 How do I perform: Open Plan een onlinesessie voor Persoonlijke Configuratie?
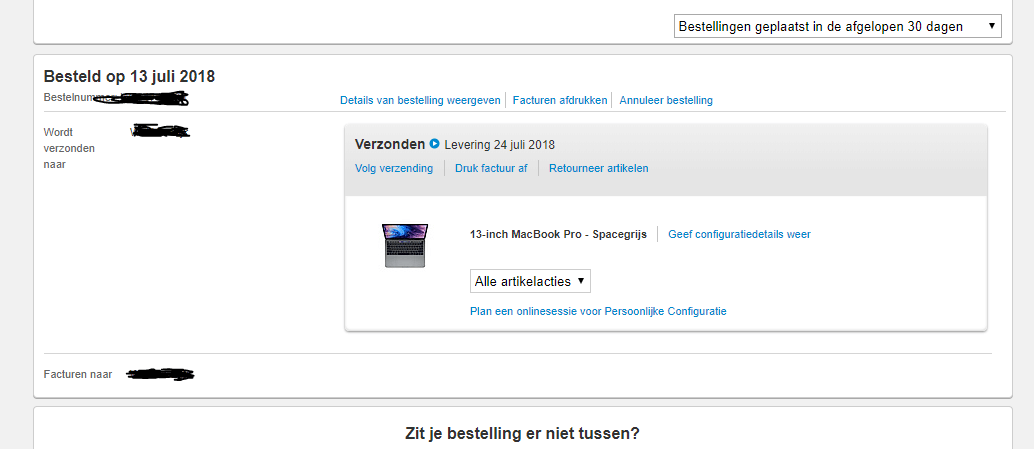pyautogui.click(x=598, y=311)
